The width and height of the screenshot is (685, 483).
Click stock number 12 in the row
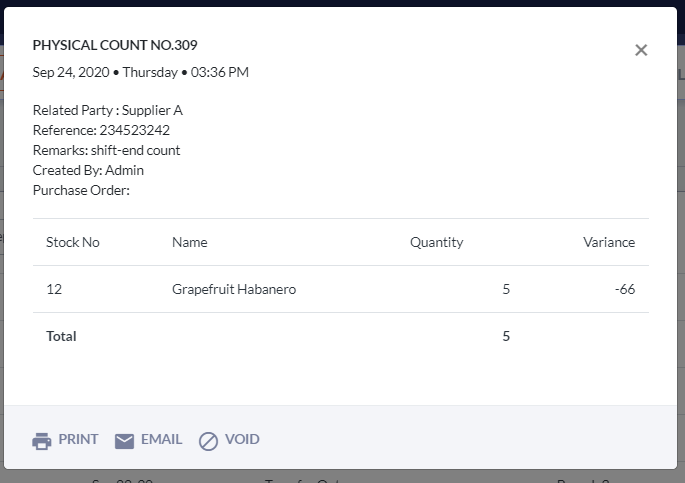pyautogui.click(x=53, y=290)
